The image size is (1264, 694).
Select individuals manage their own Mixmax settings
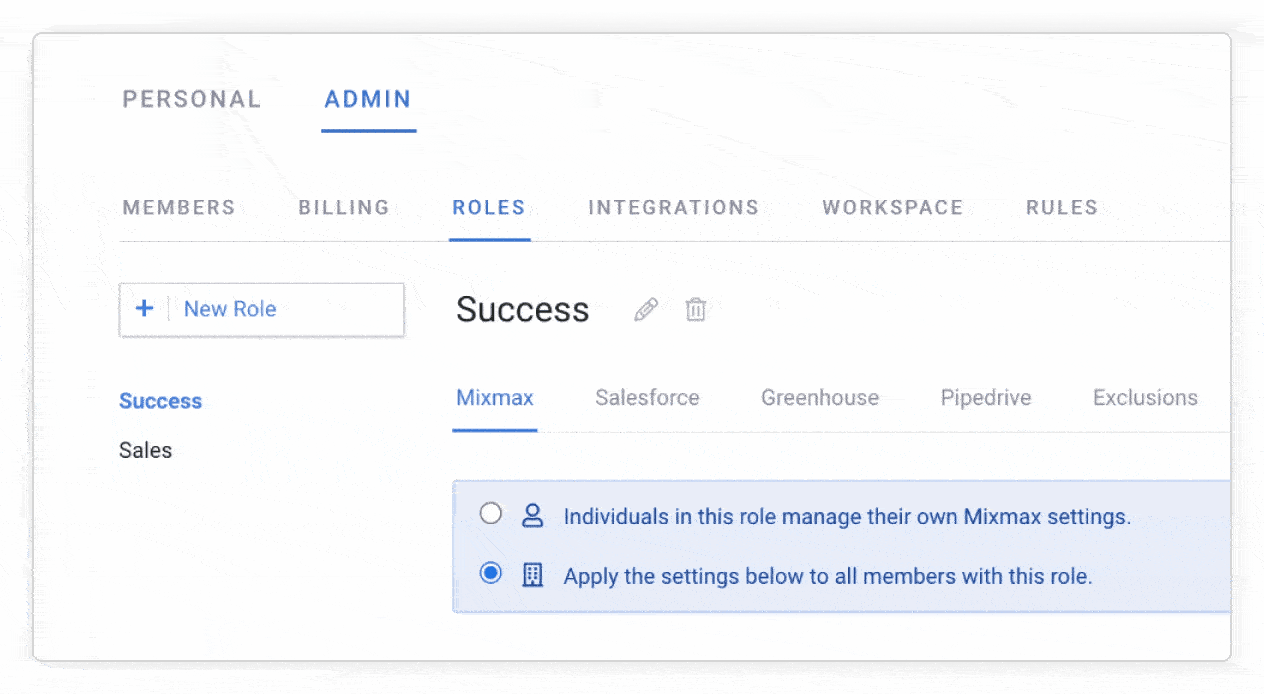click(x=491, y=513)
